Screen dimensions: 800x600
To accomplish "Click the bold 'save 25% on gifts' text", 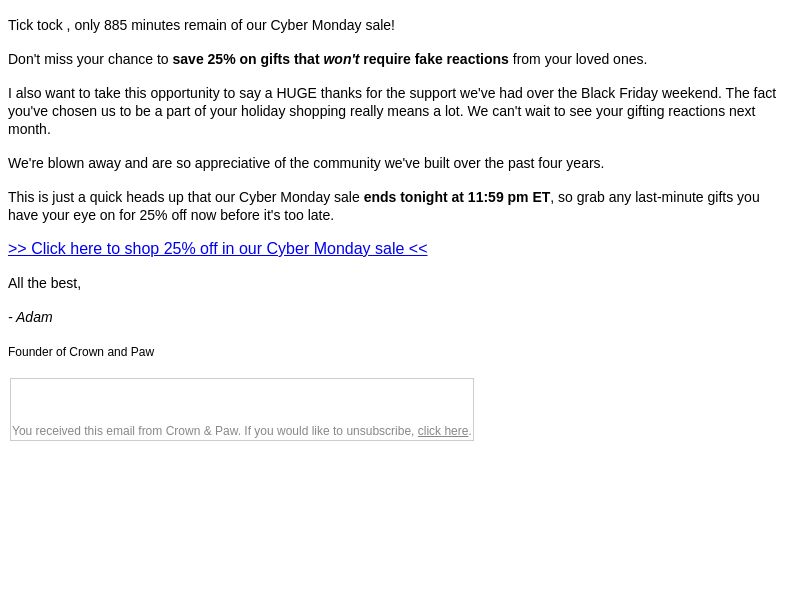I will [x=246, y=59].
